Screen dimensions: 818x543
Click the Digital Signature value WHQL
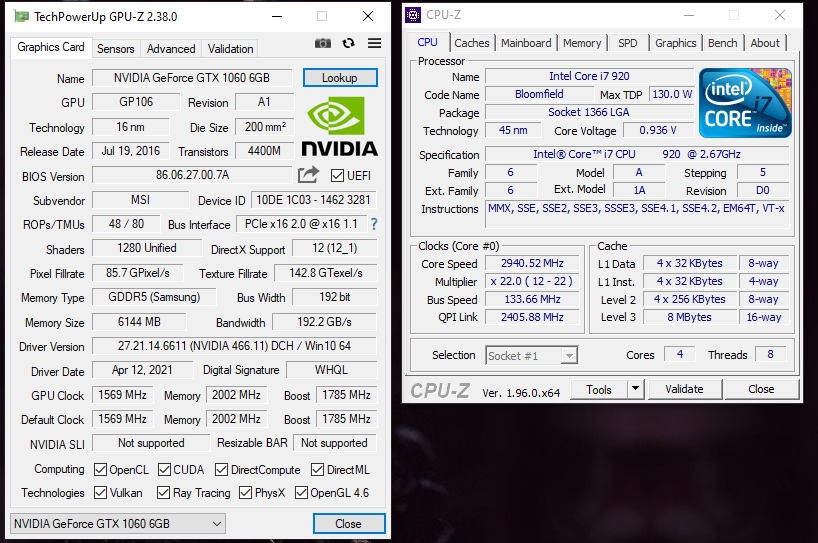pyautogui.click(x=331, y=370)
